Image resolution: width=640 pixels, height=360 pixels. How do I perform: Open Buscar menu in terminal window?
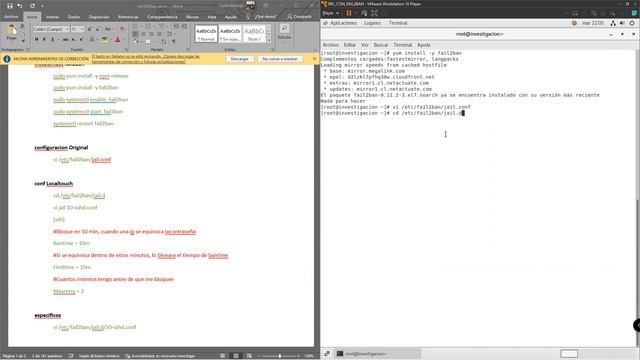click(381, 45)
